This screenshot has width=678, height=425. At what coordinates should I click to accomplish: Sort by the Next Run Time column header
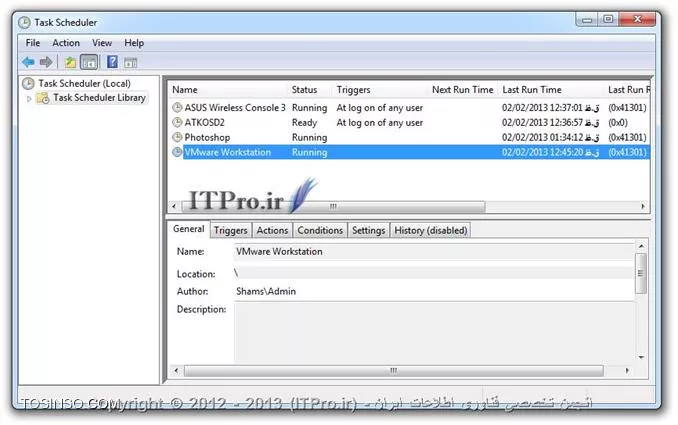pyautogui.click(x=463, y=90)
